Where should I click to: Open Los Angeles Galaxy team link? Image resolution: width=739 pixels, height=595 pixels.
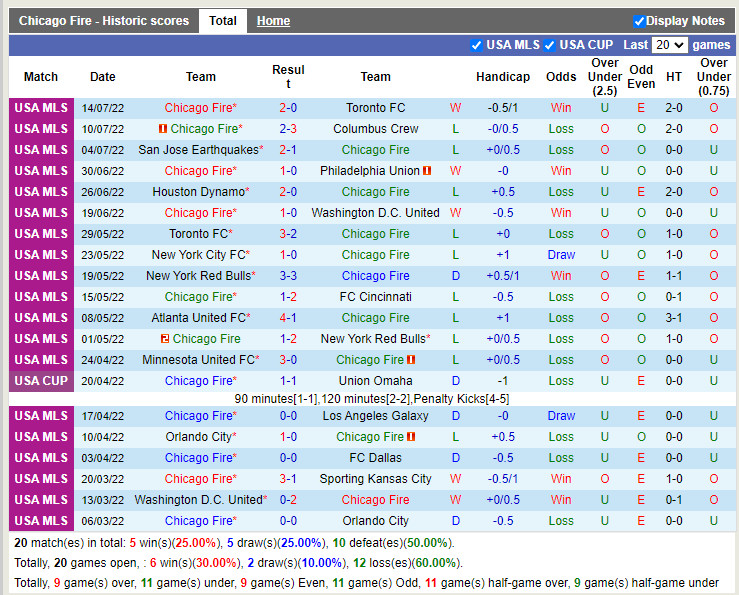coord(375,416)
